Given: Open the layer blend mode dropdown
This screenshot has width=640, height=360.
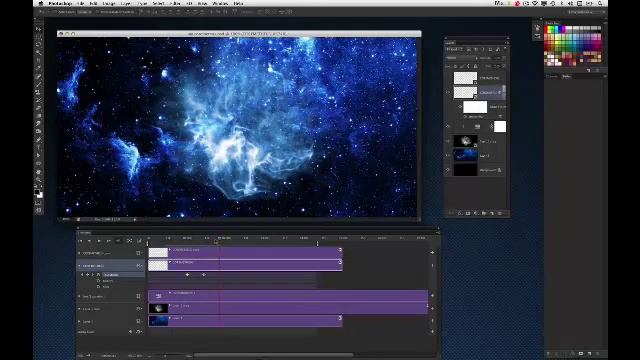Looking at the screenshot, I should click(x=461, y=58).
